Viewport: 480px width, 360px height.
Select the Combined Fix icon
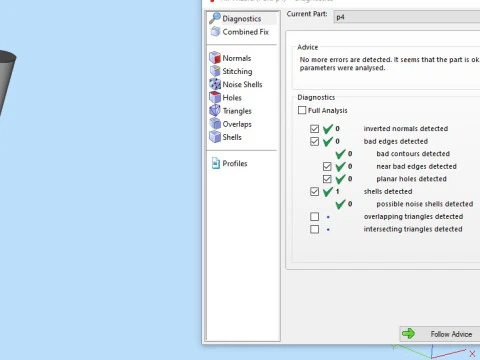click(215, 32)
